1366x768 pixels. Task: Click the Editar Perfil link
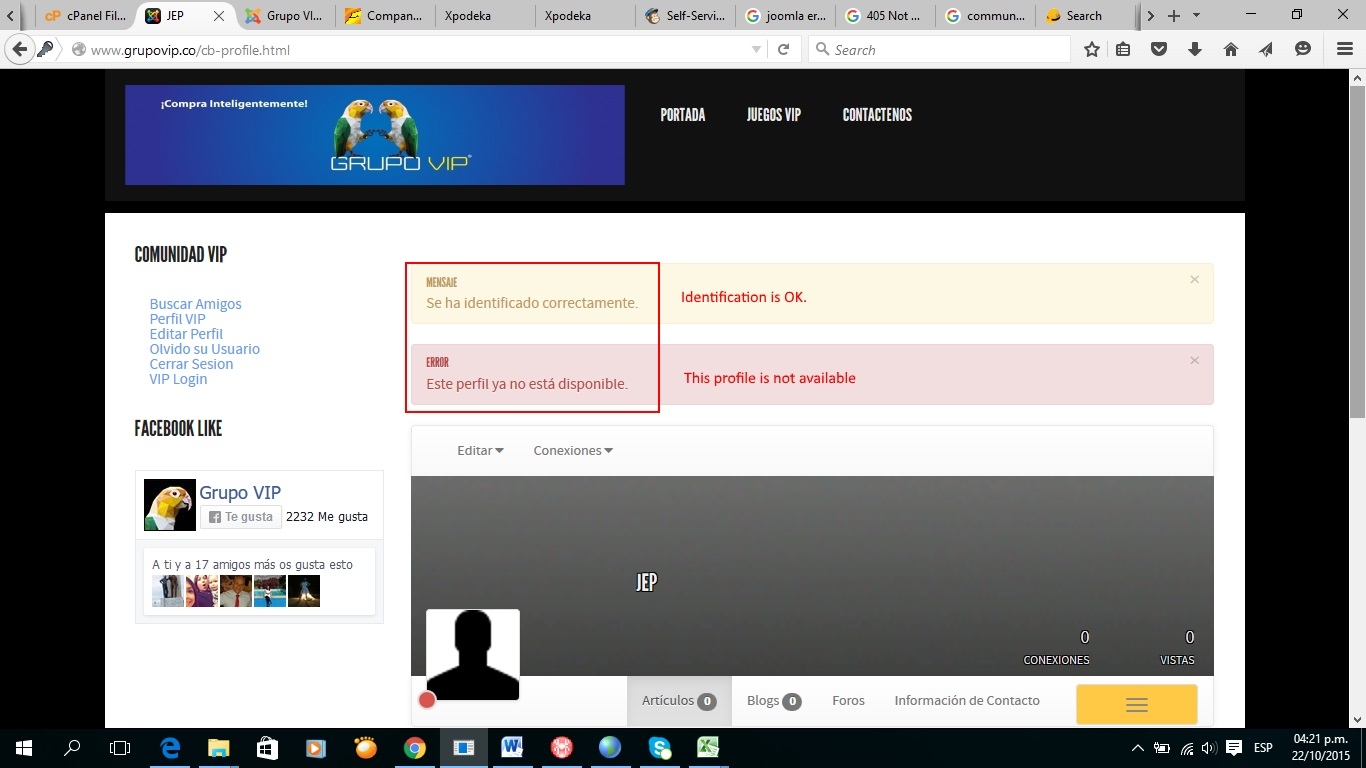coord(186,334)
